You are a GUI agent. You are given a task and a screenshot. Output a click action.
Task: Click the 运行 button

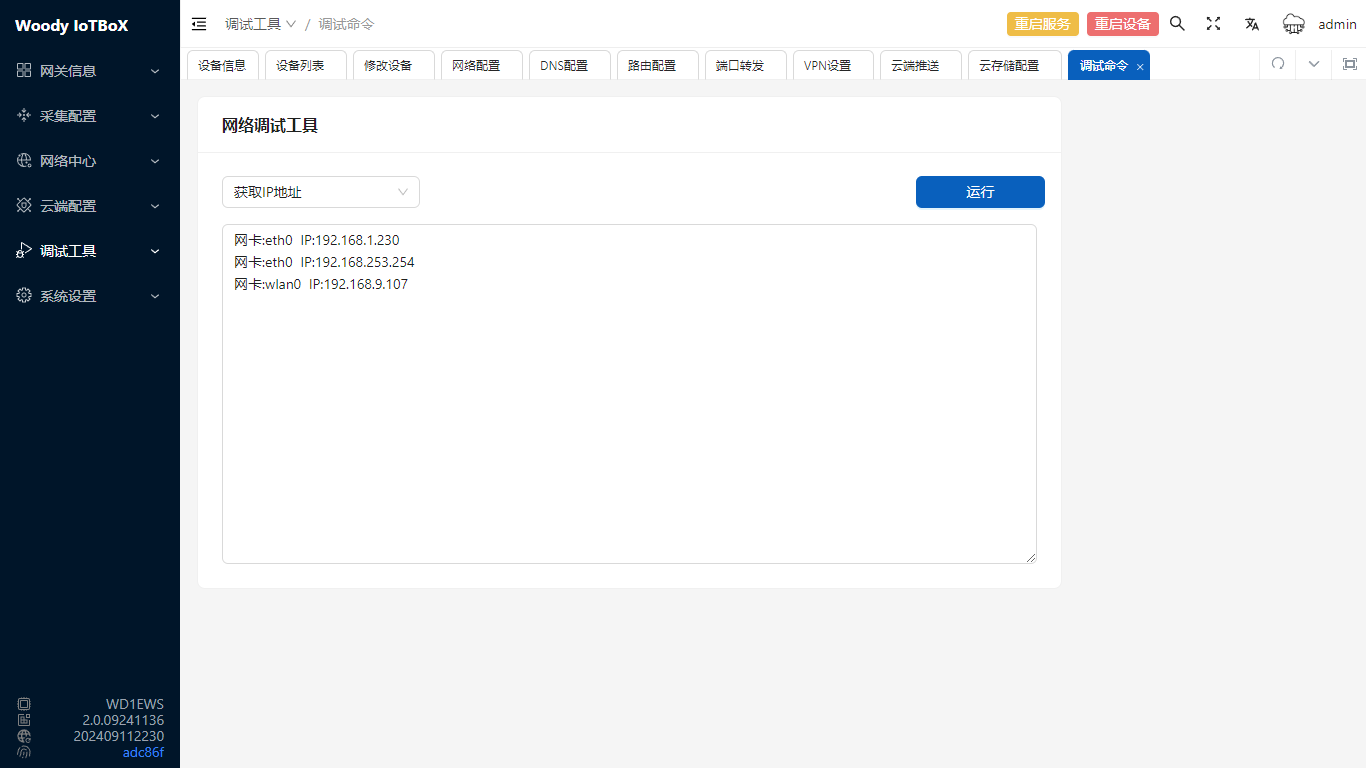coord(979,192)
